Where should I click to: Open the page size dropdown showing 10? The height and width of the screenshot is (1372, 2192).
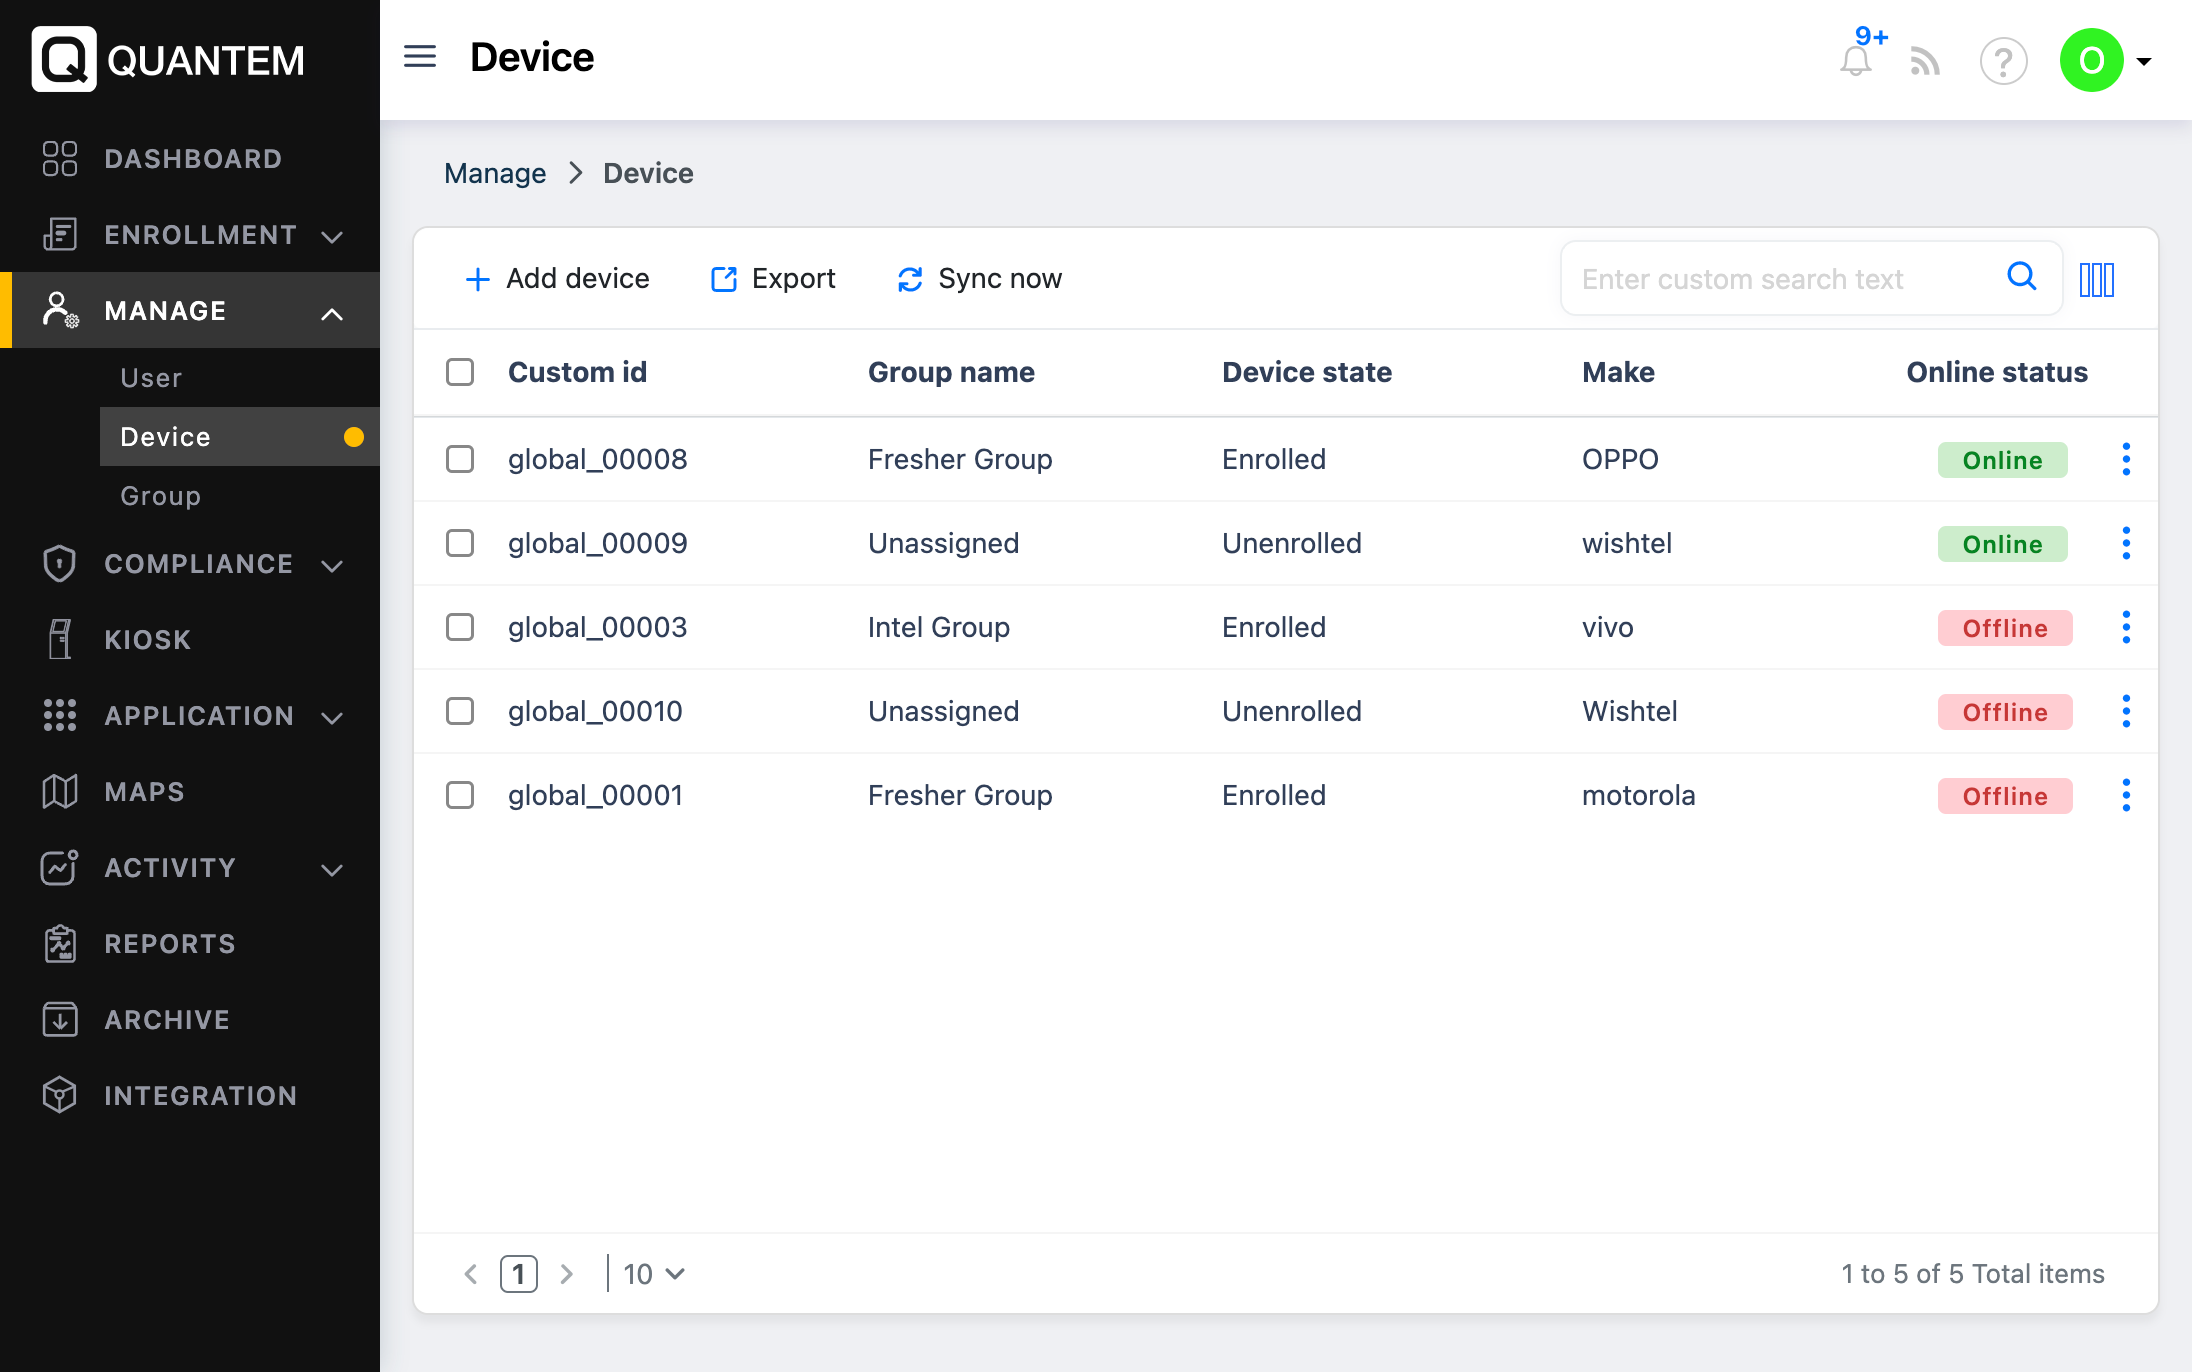(x=650, y=1274)
